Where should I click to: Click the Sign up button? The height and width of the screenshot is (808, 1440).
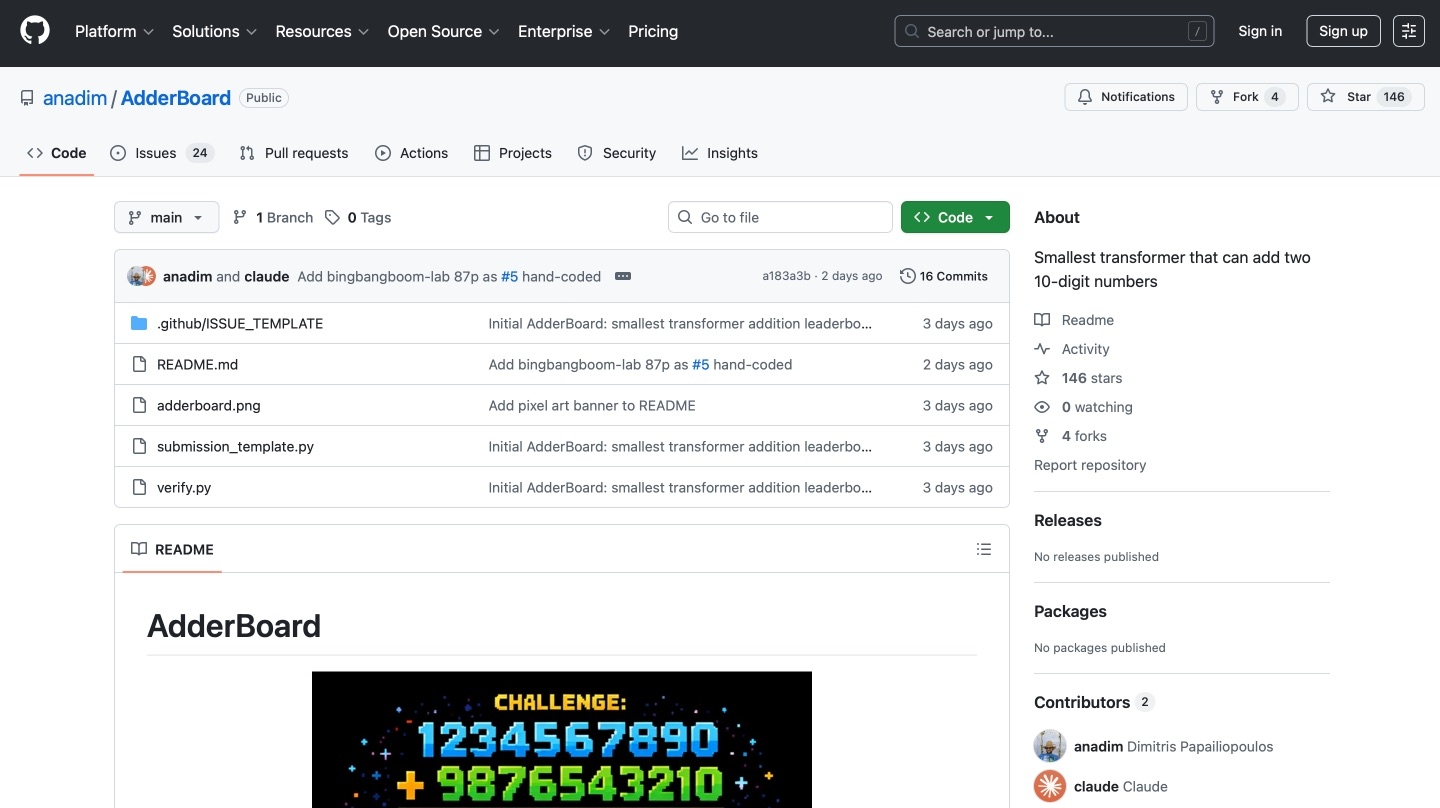point(1342,31)
